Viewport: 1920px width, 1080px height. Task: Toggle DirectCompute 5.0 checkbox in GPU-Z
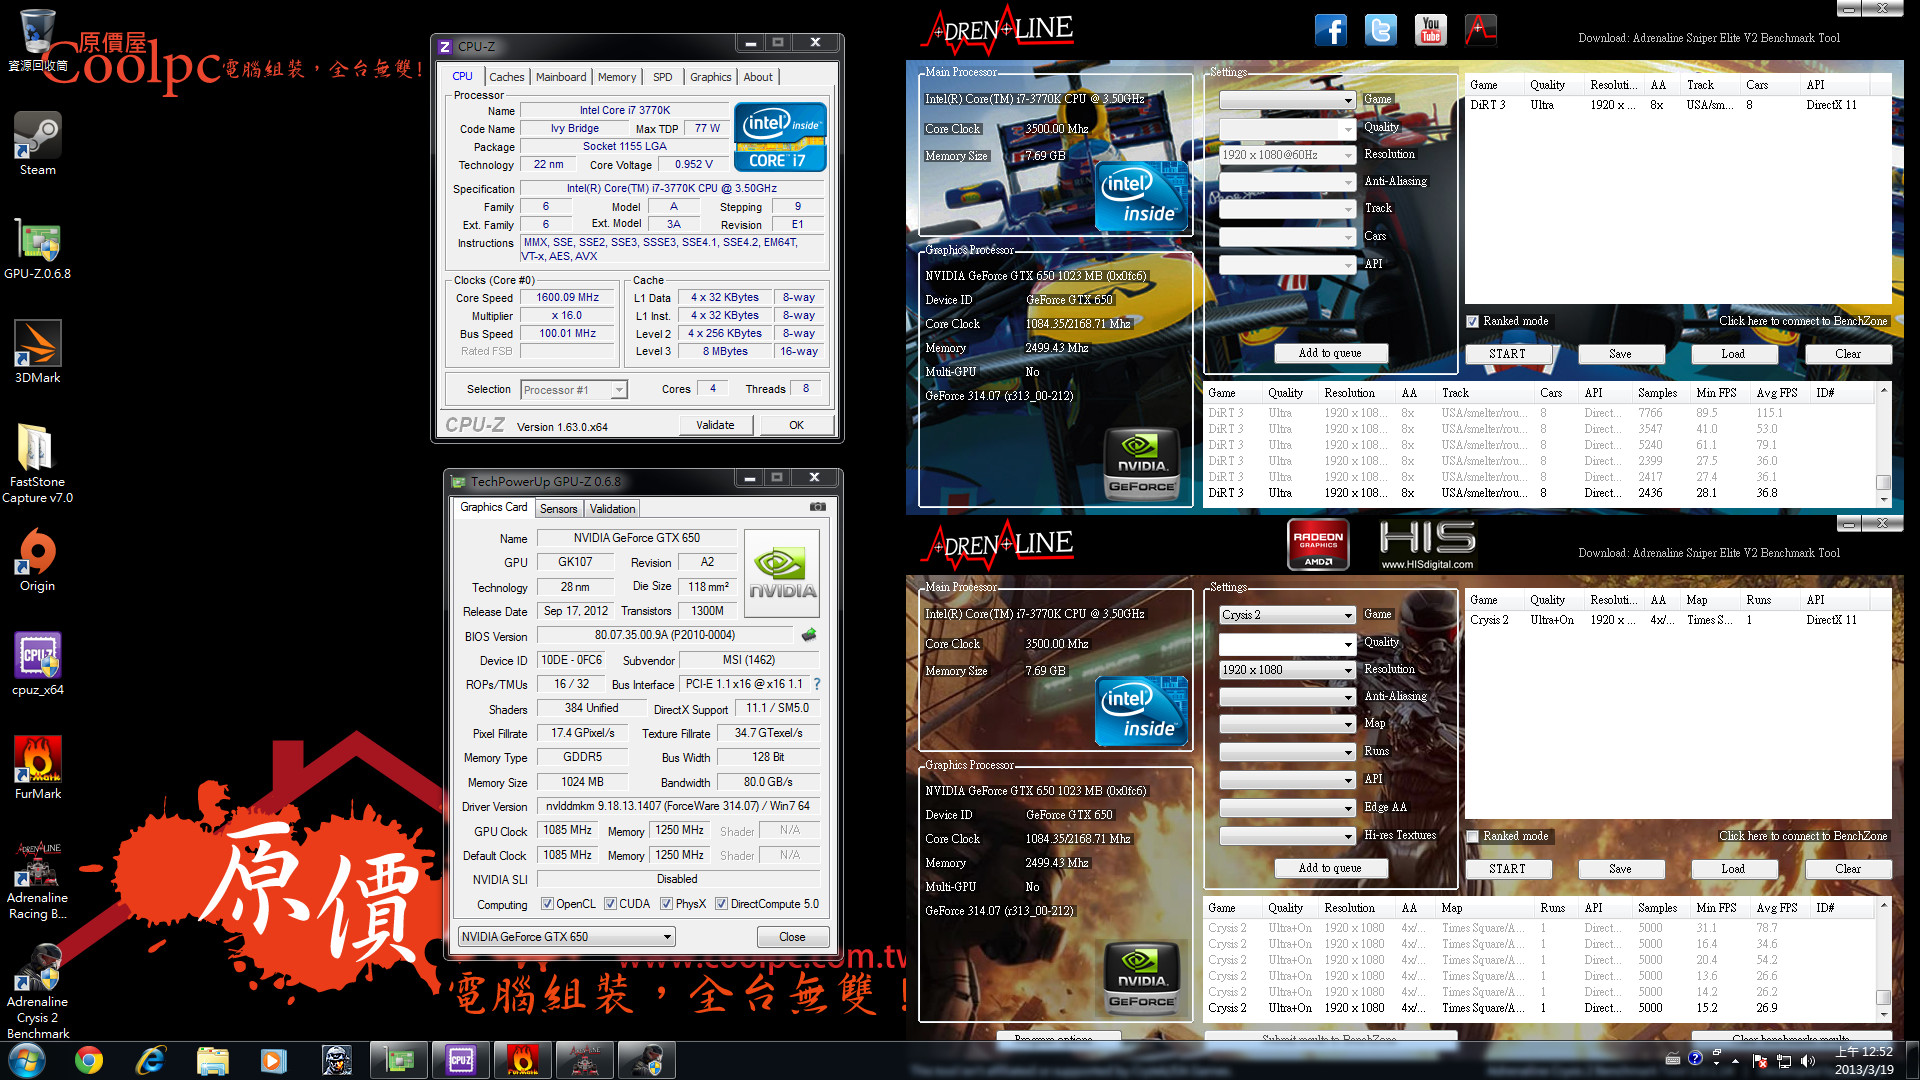[721, 904]
